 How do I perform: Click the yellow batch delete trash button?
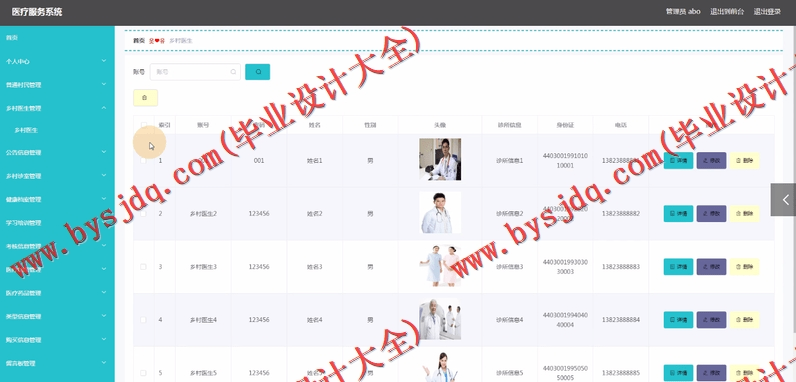click(x=145, y=98)
